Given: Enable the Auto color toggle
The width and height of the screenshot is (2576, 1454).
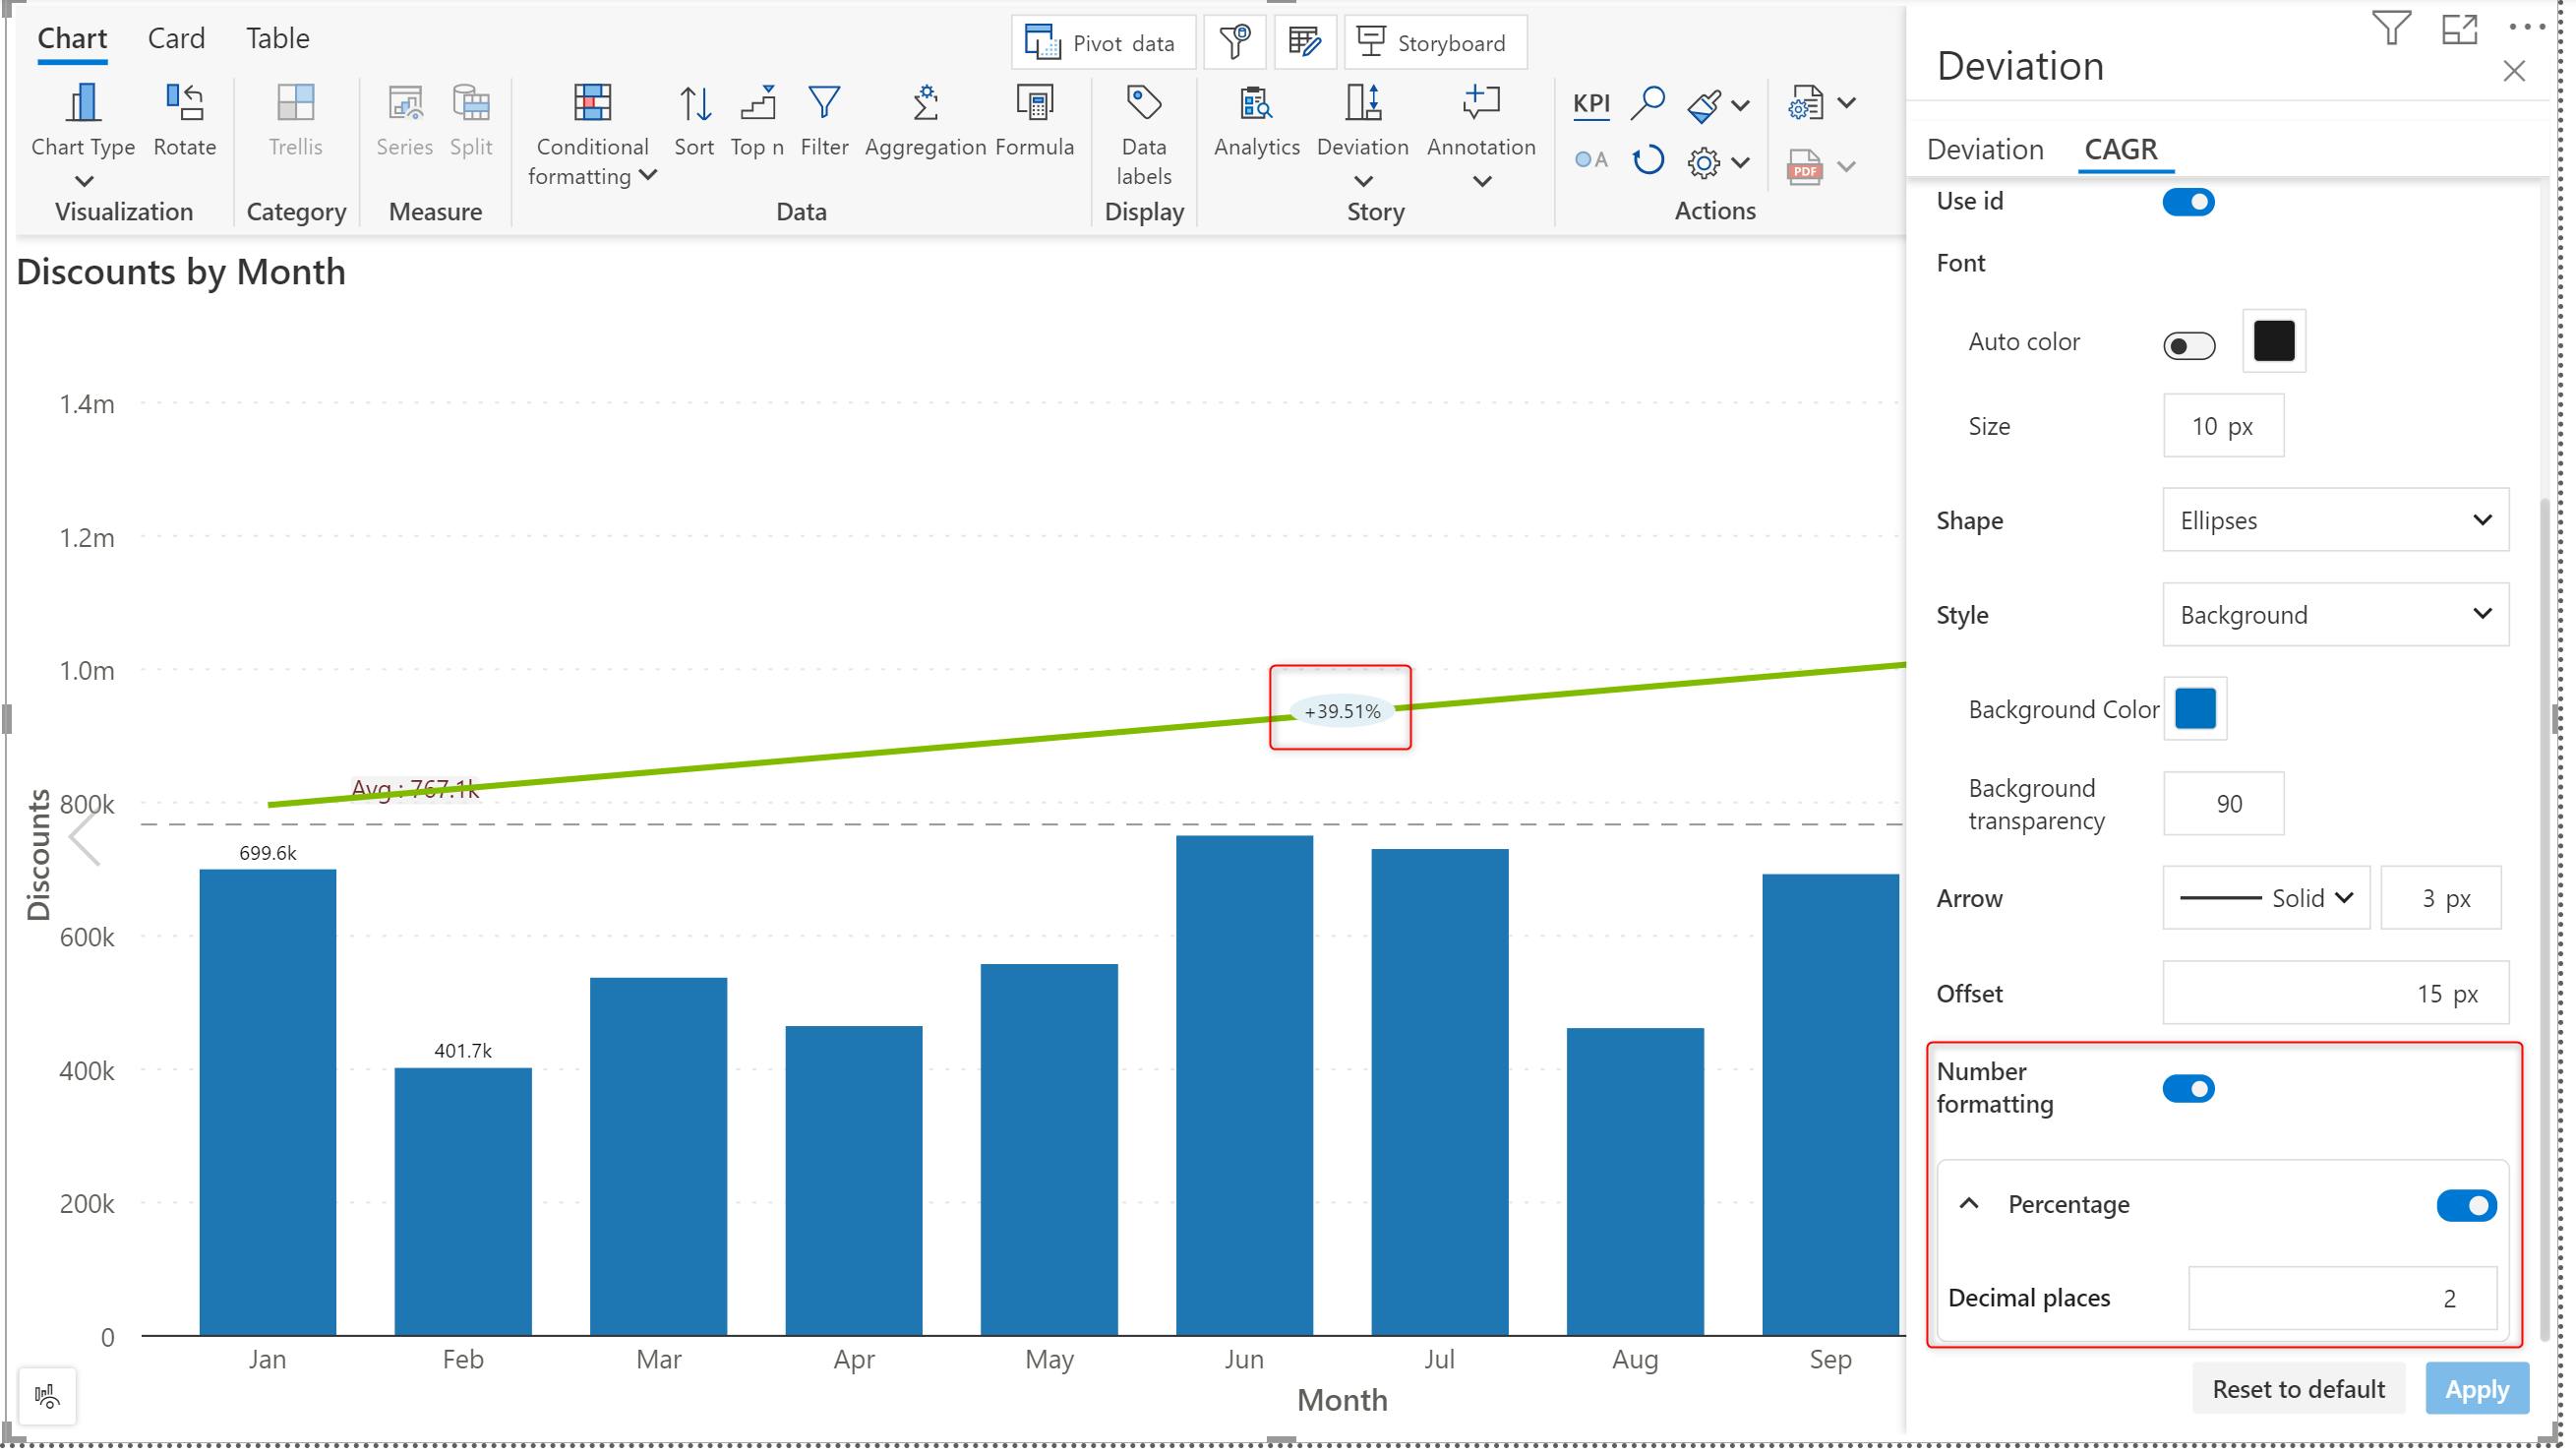Looking at the screenshot, I should 2188,346.
